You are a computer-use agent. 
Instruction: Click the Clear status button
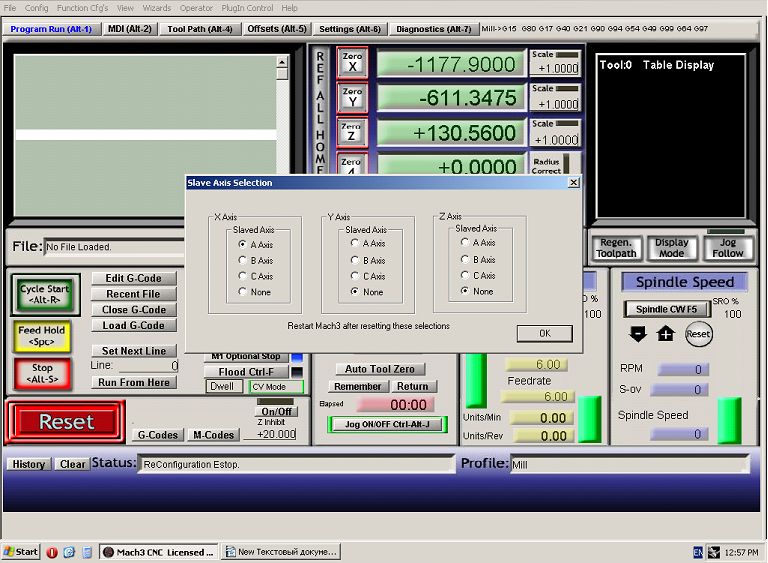tap(72, 464)
